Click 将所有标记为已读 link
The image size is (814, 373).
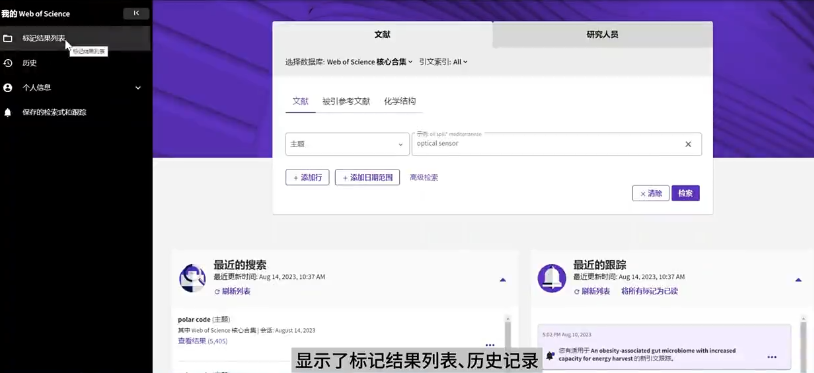[649, 292]
